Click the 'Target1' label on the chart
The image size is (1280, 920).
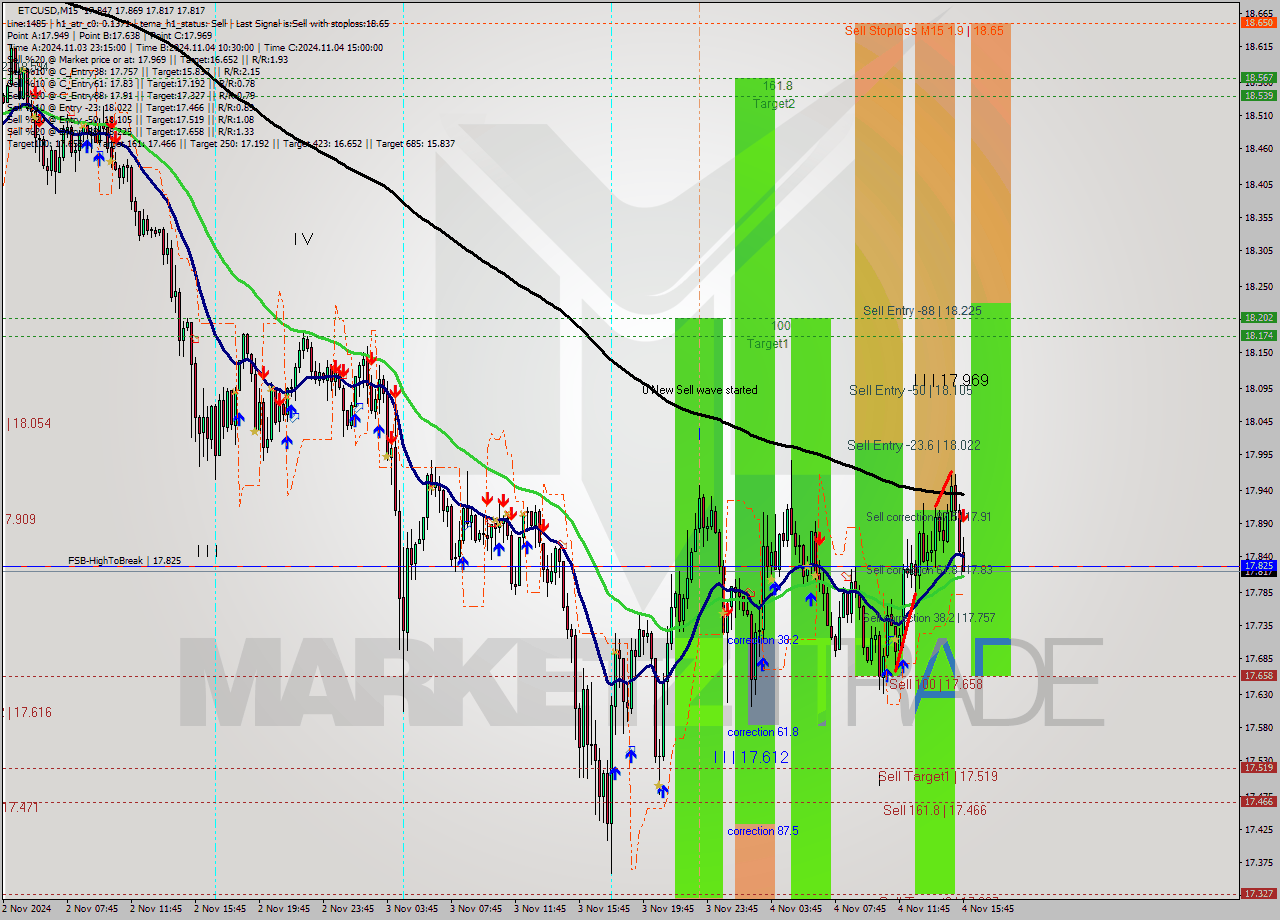(x=768, y=343)
